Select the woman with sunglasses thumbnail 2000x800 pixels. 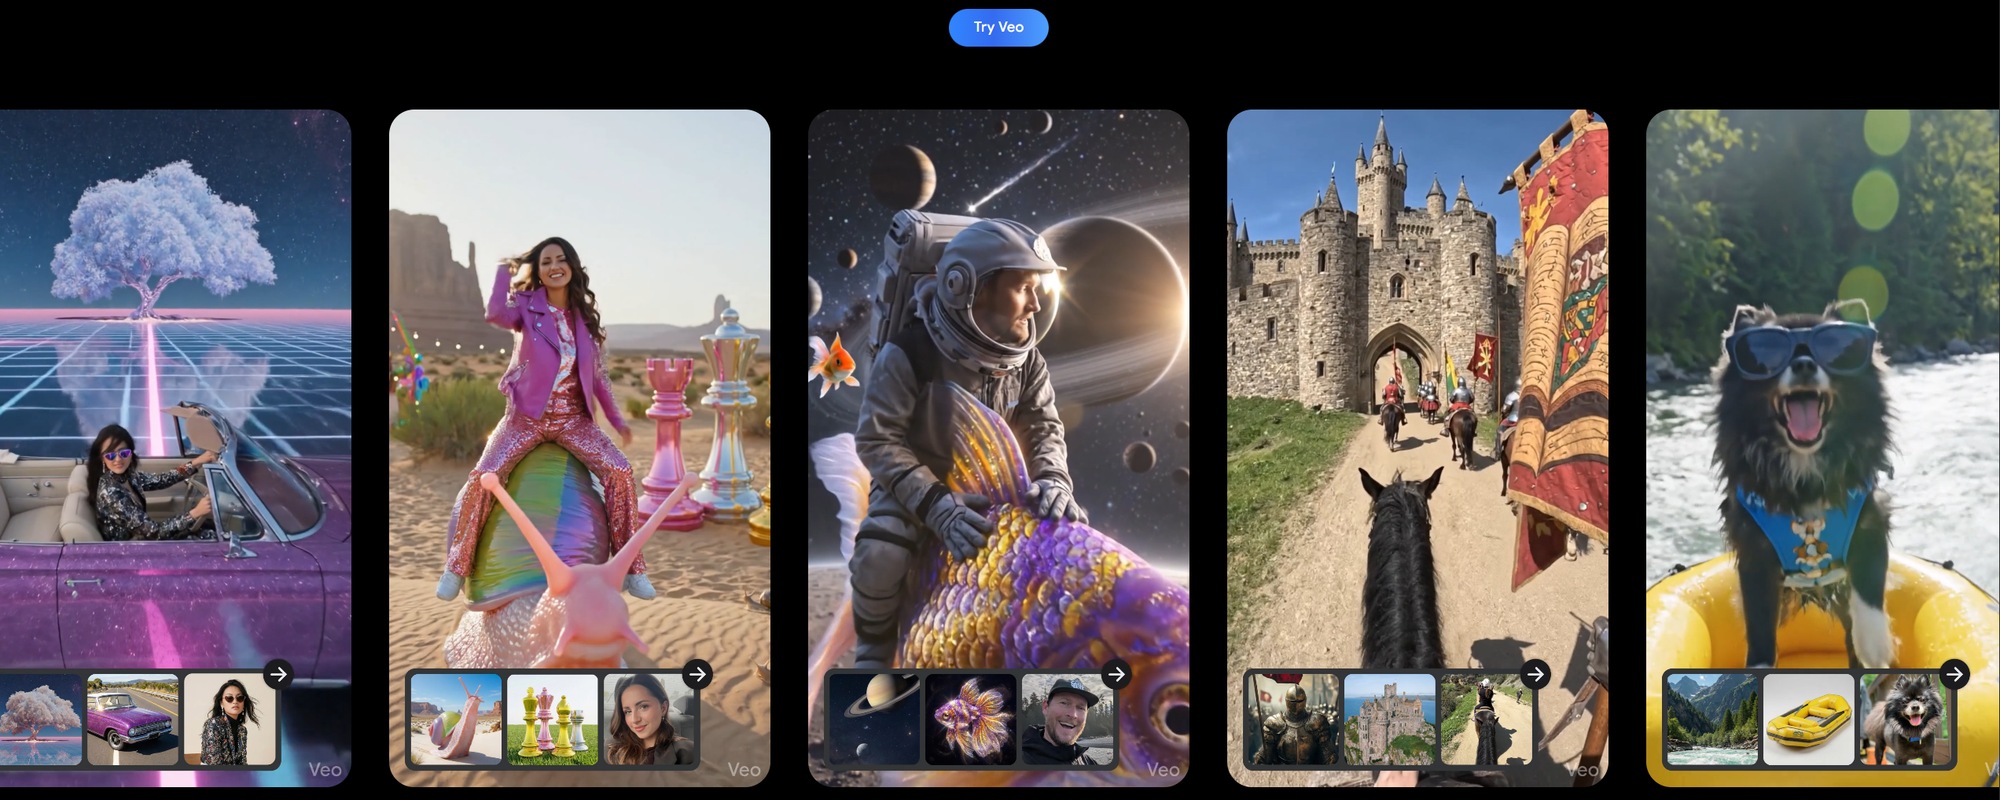point(229,719)
